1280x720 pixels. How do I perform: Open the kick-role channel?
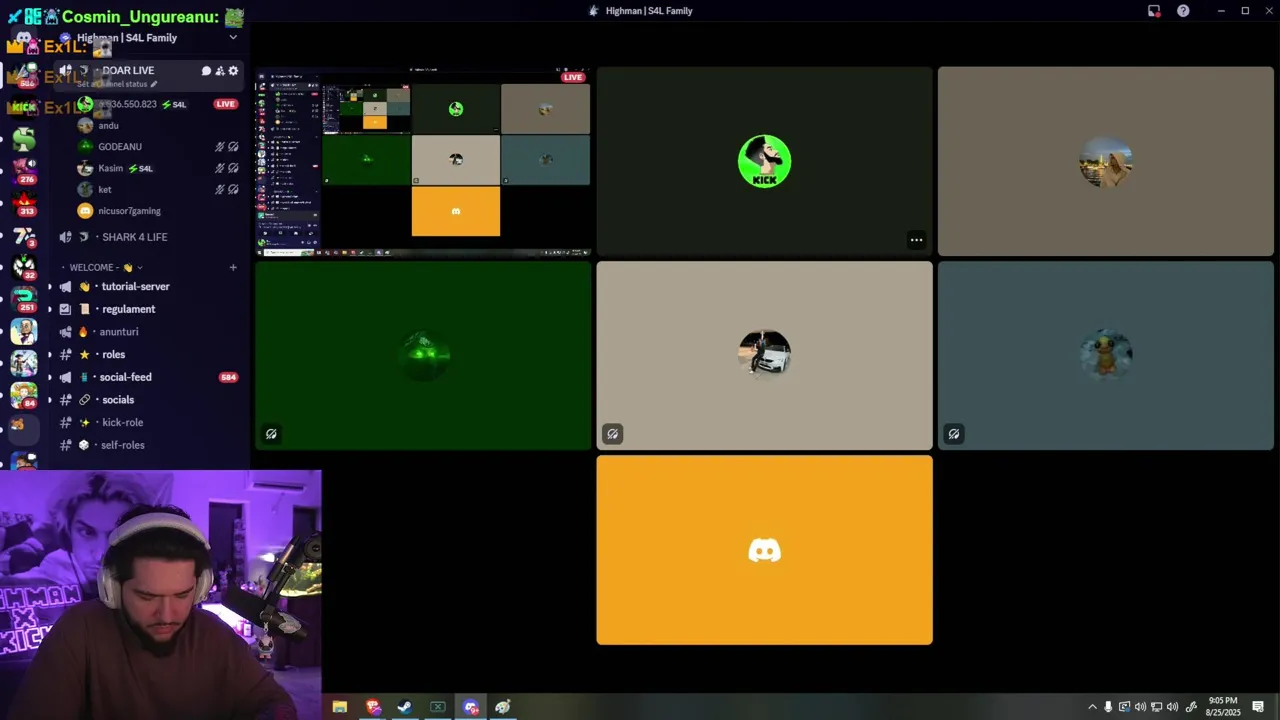point(122,423)
